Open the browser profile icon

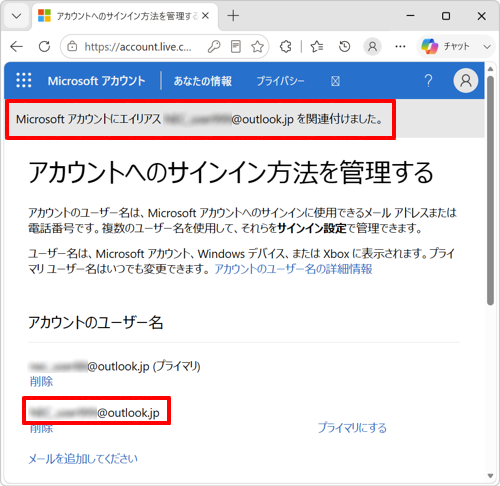click(x=372, y=47)
